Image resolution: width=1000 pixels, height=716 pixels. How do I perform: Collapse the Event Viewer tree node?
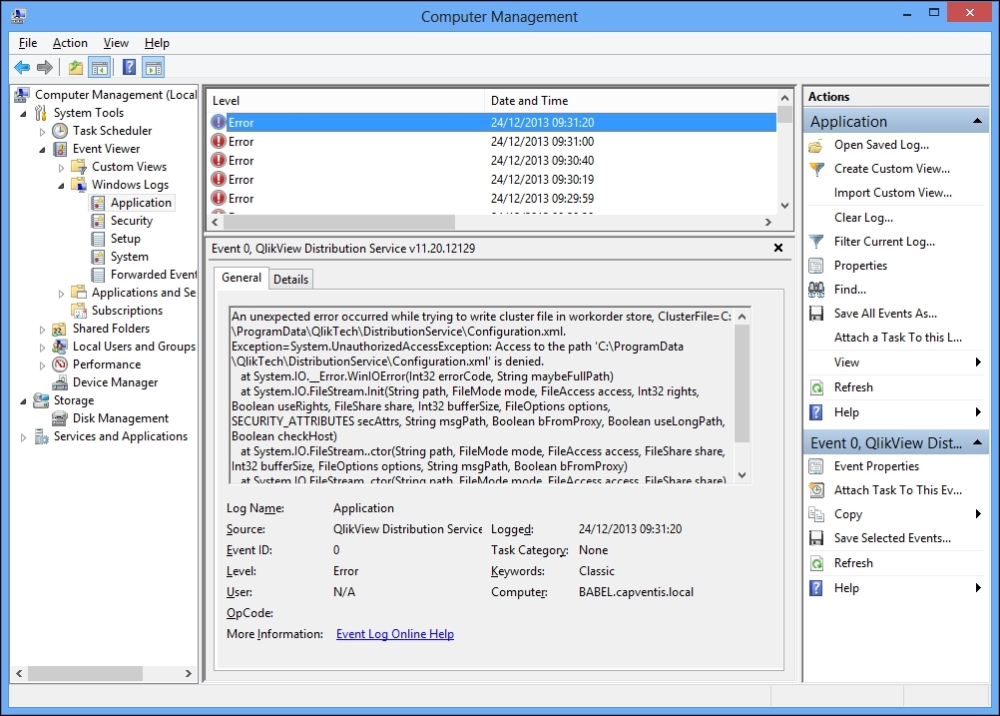pos(42,148)
